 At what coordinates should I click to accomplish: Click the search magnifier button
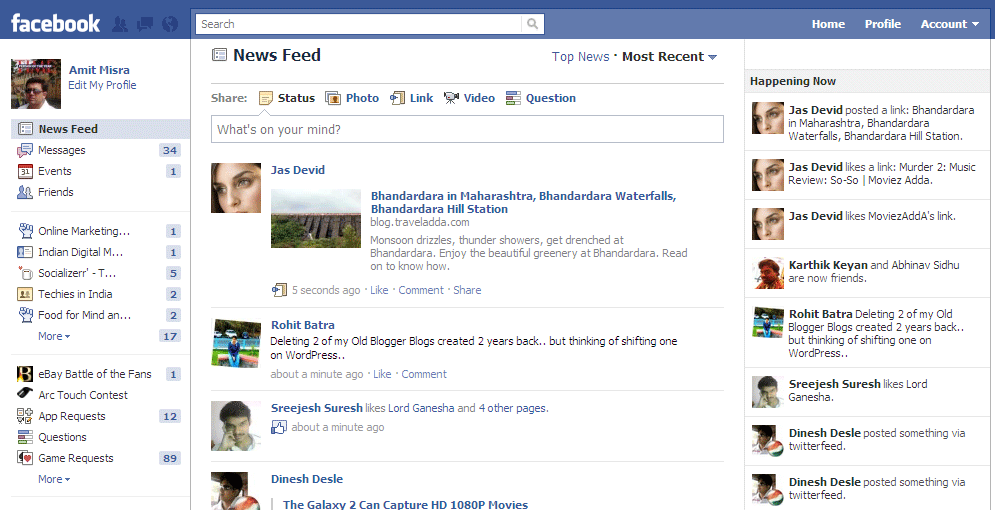(x=533, y=24)
